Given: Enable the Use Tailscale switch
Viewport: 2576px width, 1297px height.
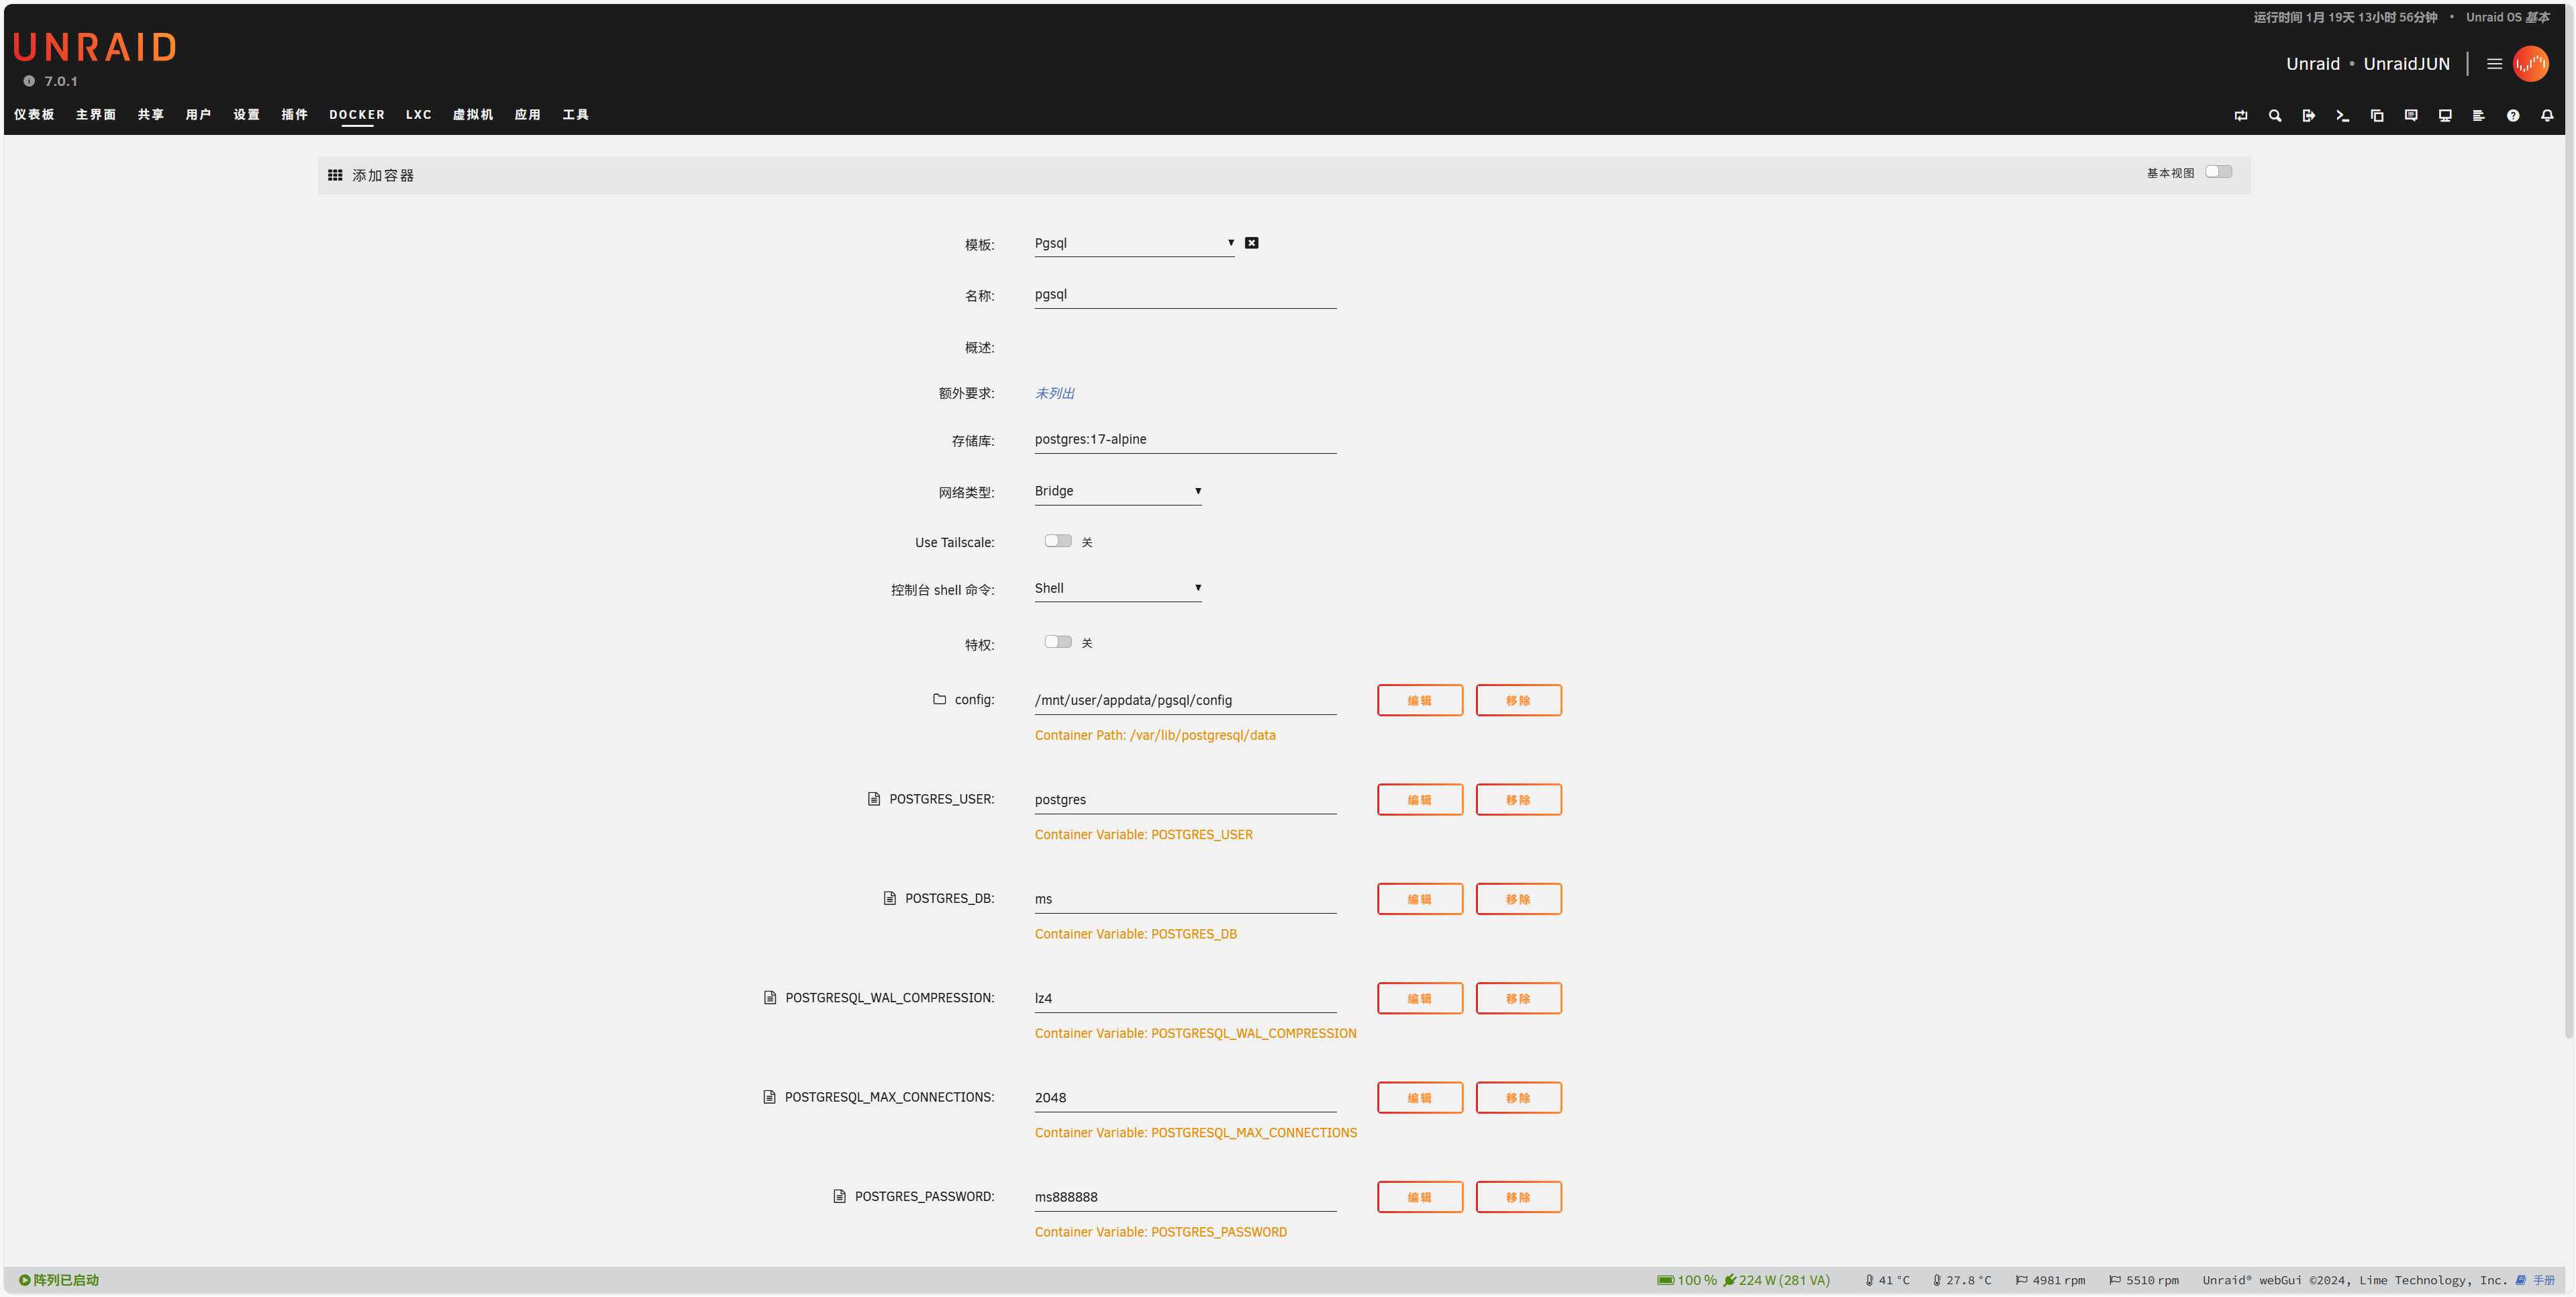Looking at the screenshot, I should tap(1057, 541).
